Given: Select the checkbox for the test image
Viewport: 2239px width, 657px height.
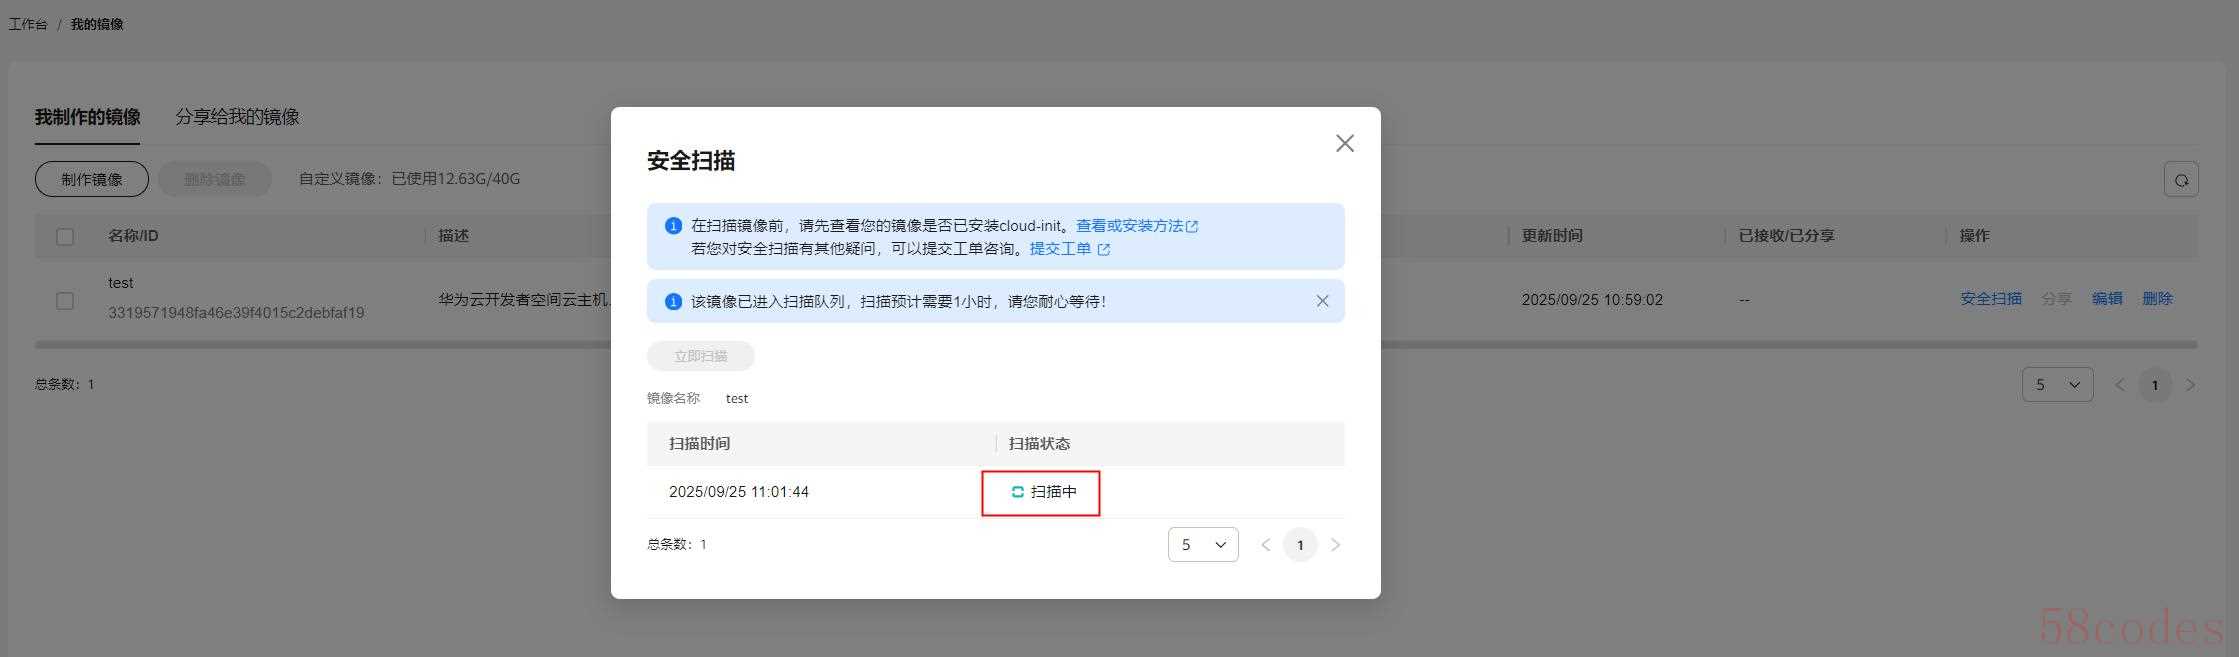Looking at the screenshot, I should point(65,300).
